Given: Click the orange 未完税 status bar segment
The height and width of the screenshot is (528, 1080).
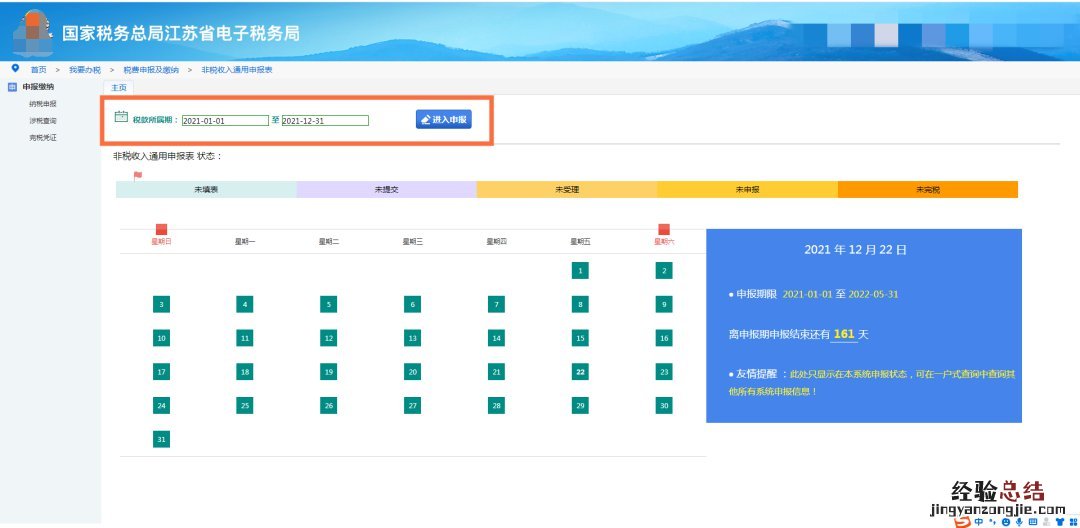Looking at the screenshot, I should pos(927,189).
